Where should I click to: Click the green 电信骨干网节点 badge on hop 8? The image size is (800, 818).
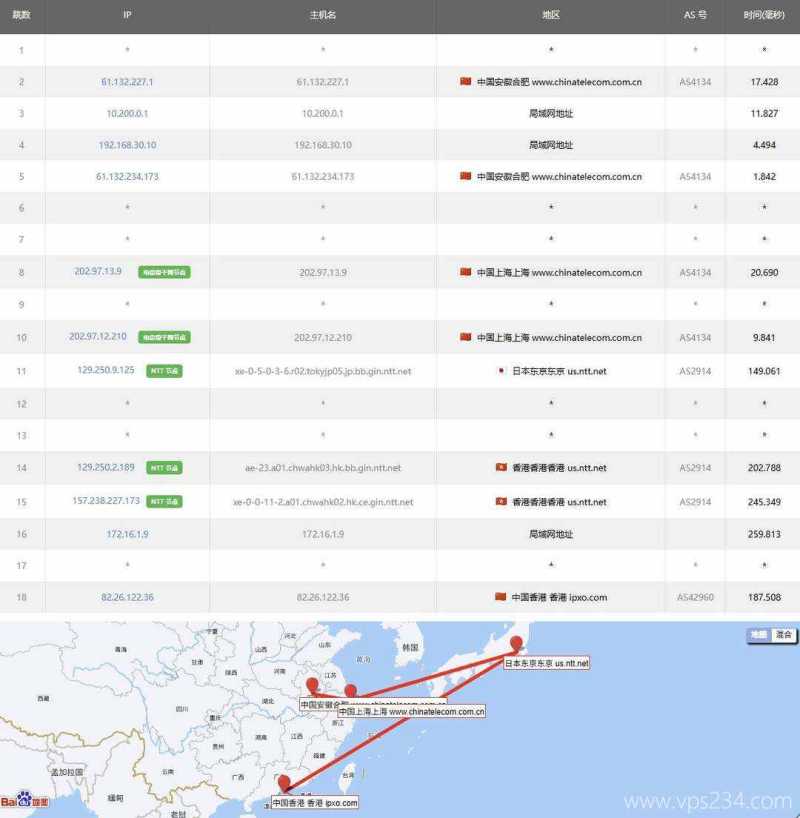tap(163, 272)
